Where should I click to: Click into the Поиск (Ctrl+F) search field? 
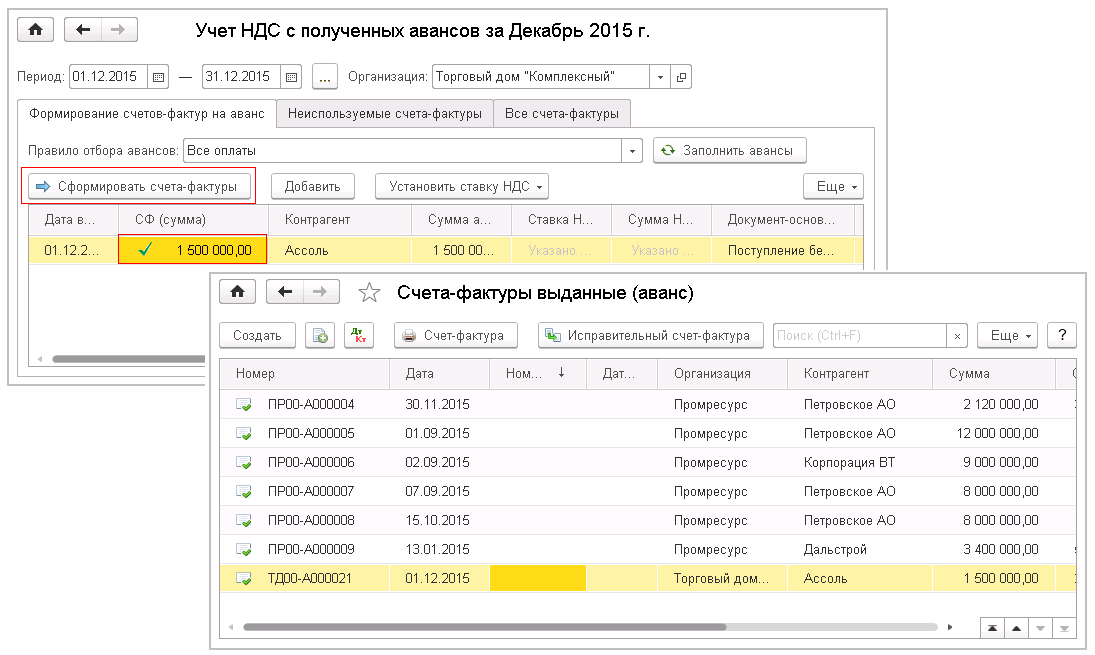860,336
